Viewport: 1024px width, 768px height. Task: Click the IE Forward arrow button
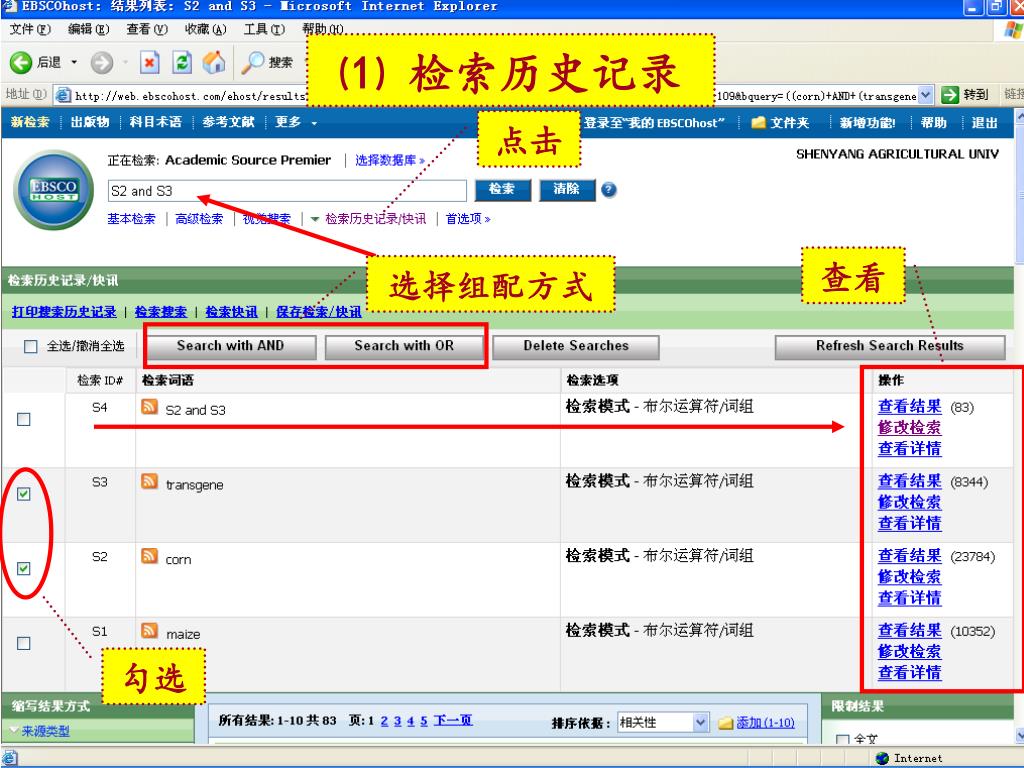[101, 63]
